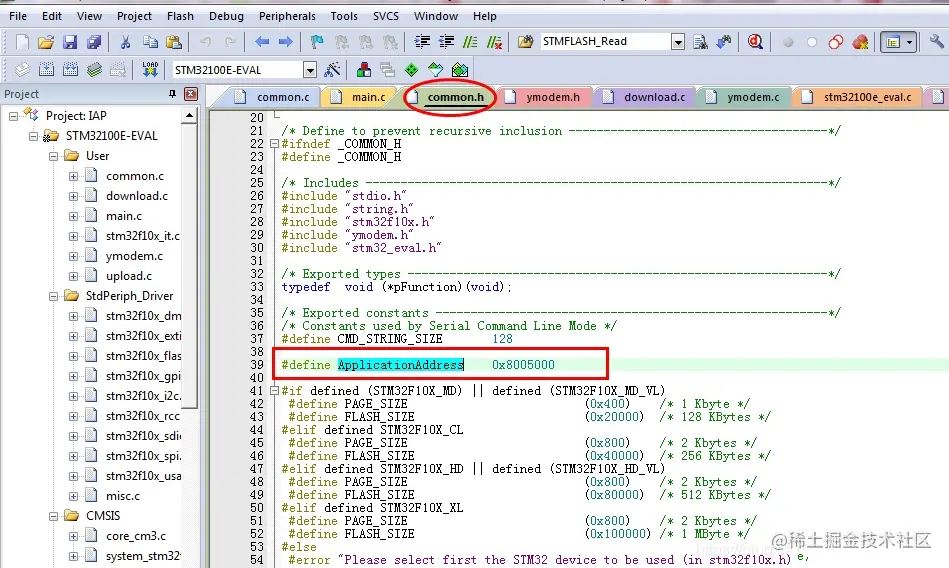Start the debug session icon
Image resolution: width=949 pixels, height=568 pixels.
(x=755, y=42)
